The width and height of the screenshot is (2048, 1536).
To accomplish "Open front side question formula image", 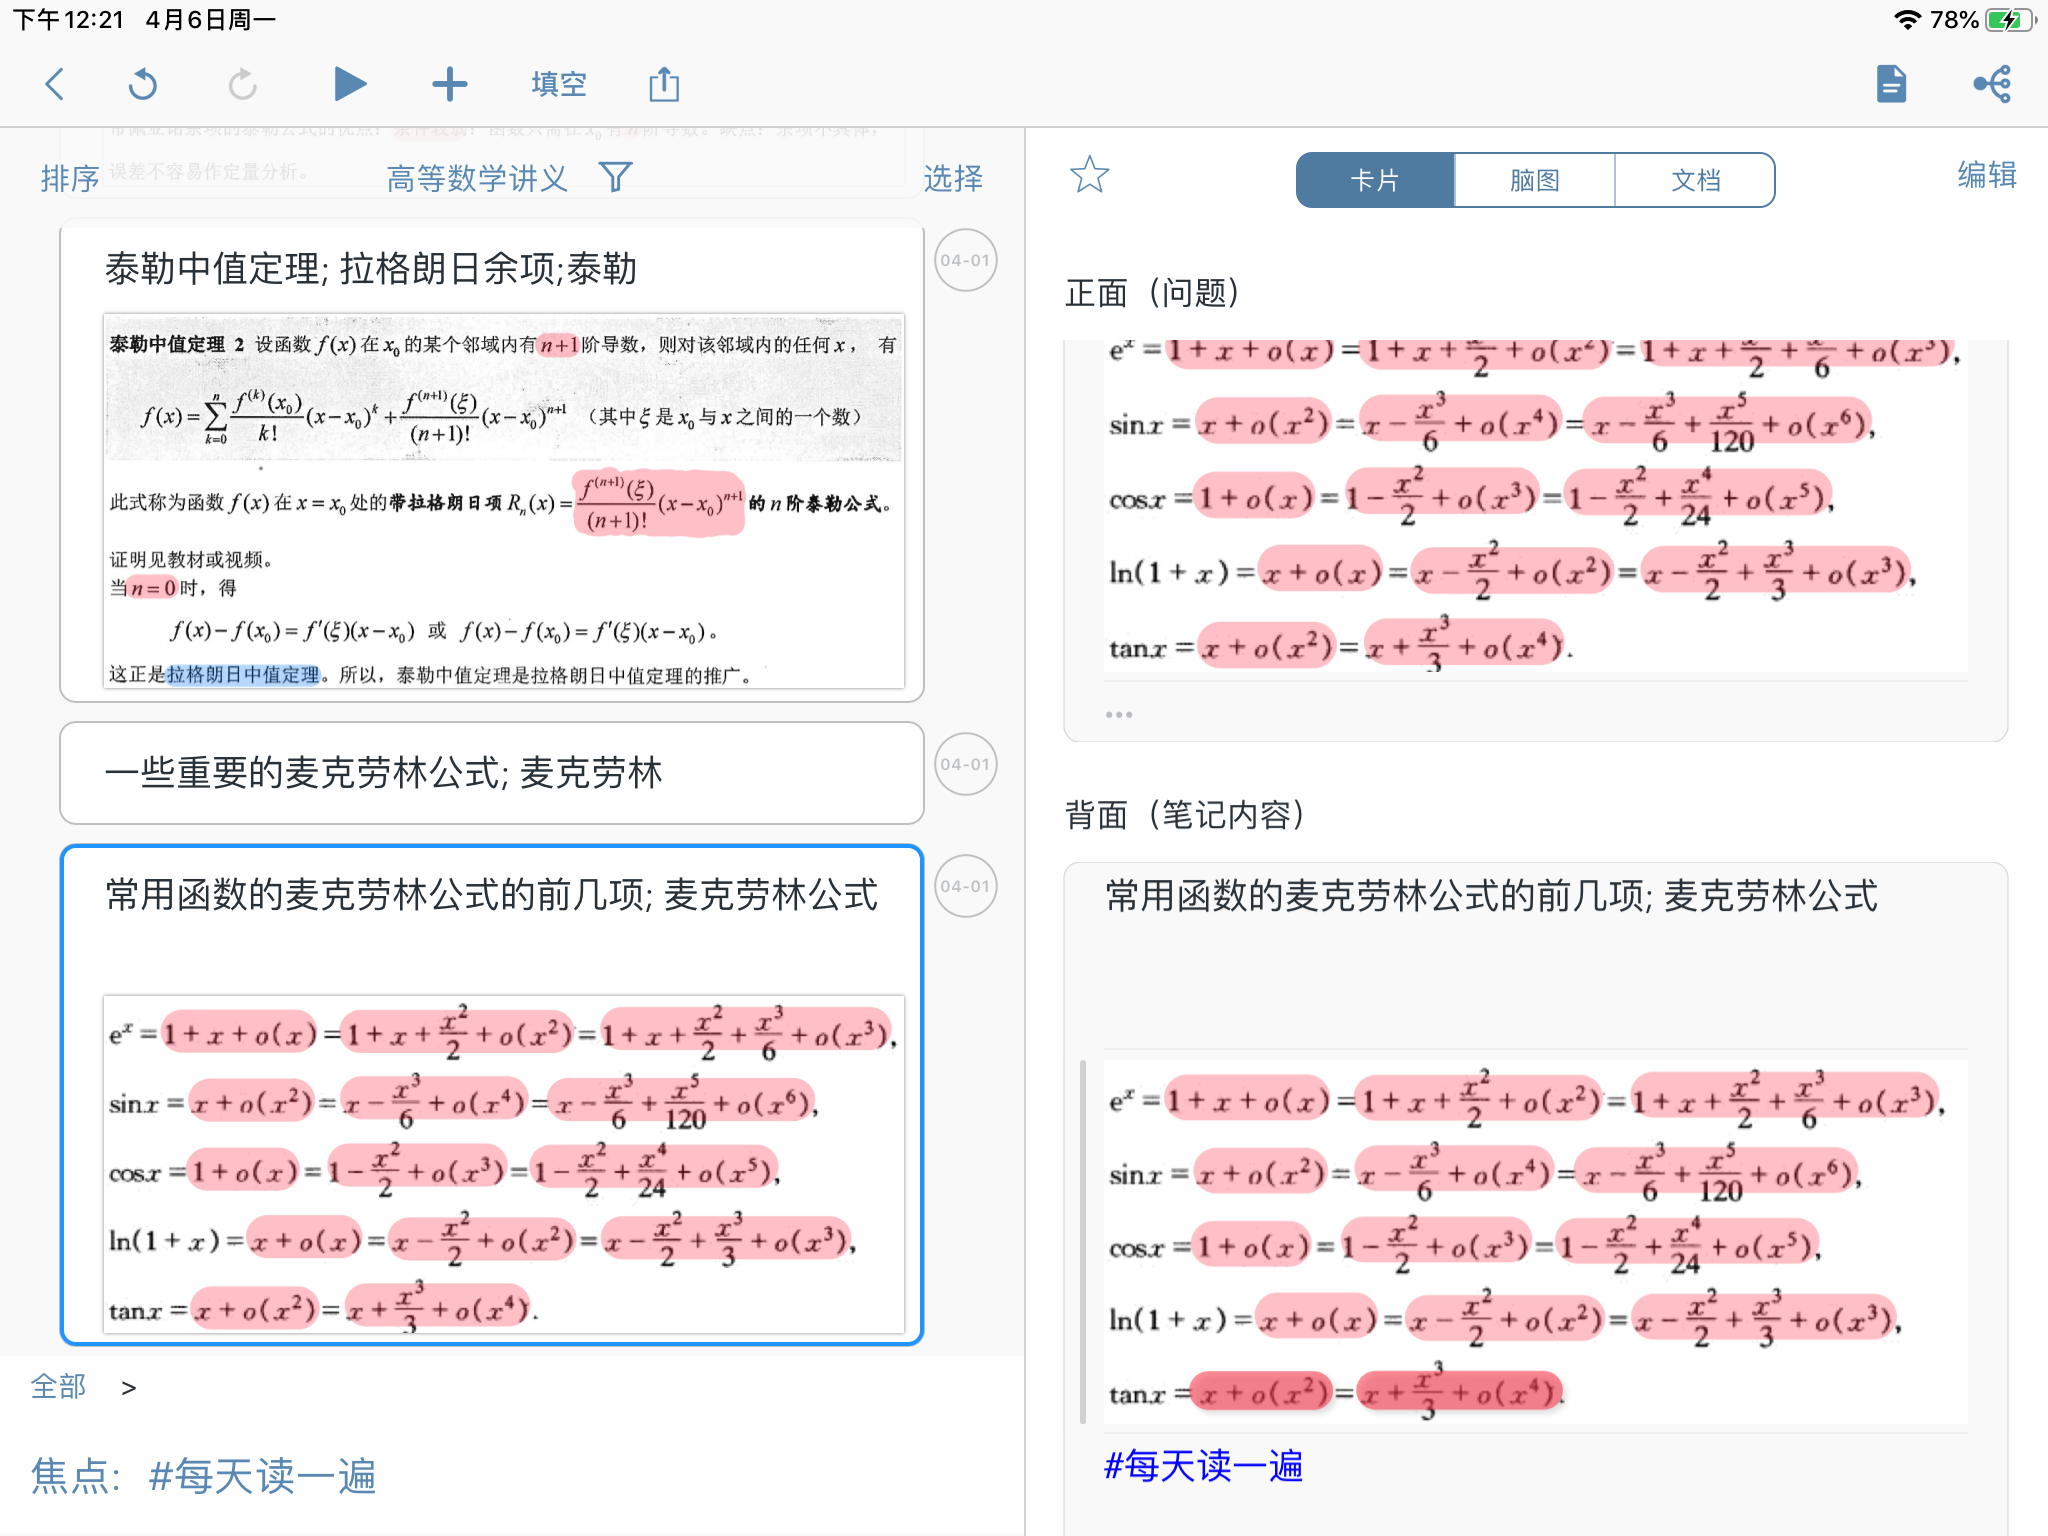I will click(x=1536, y=507).
